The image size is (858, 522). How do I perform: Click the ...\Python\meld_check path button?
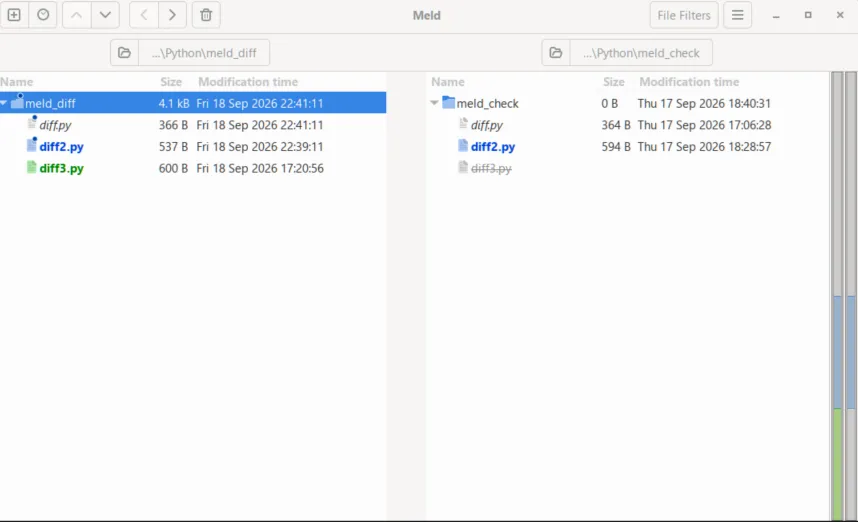pyautogui.click(x=641, y=53)
